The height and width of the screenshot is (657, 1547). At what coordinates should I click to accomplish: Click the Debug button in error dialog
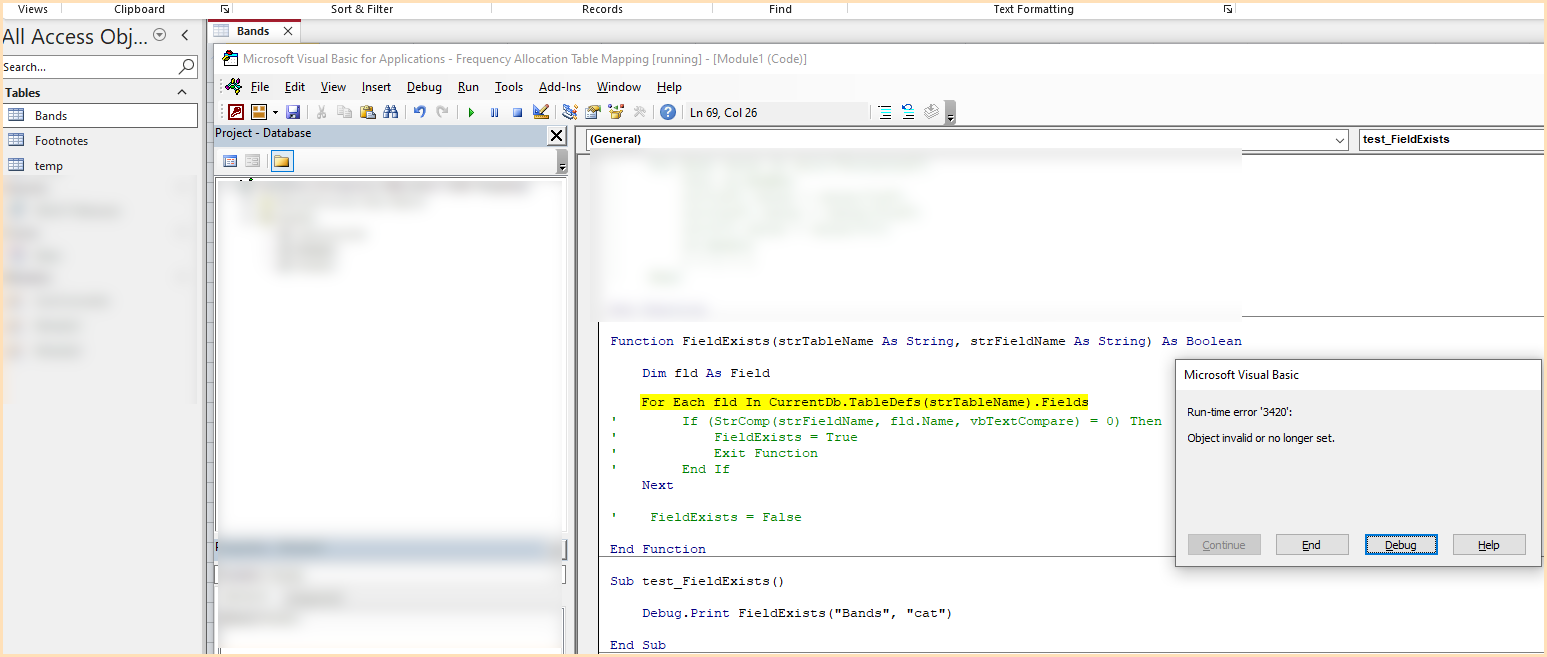1400,545
